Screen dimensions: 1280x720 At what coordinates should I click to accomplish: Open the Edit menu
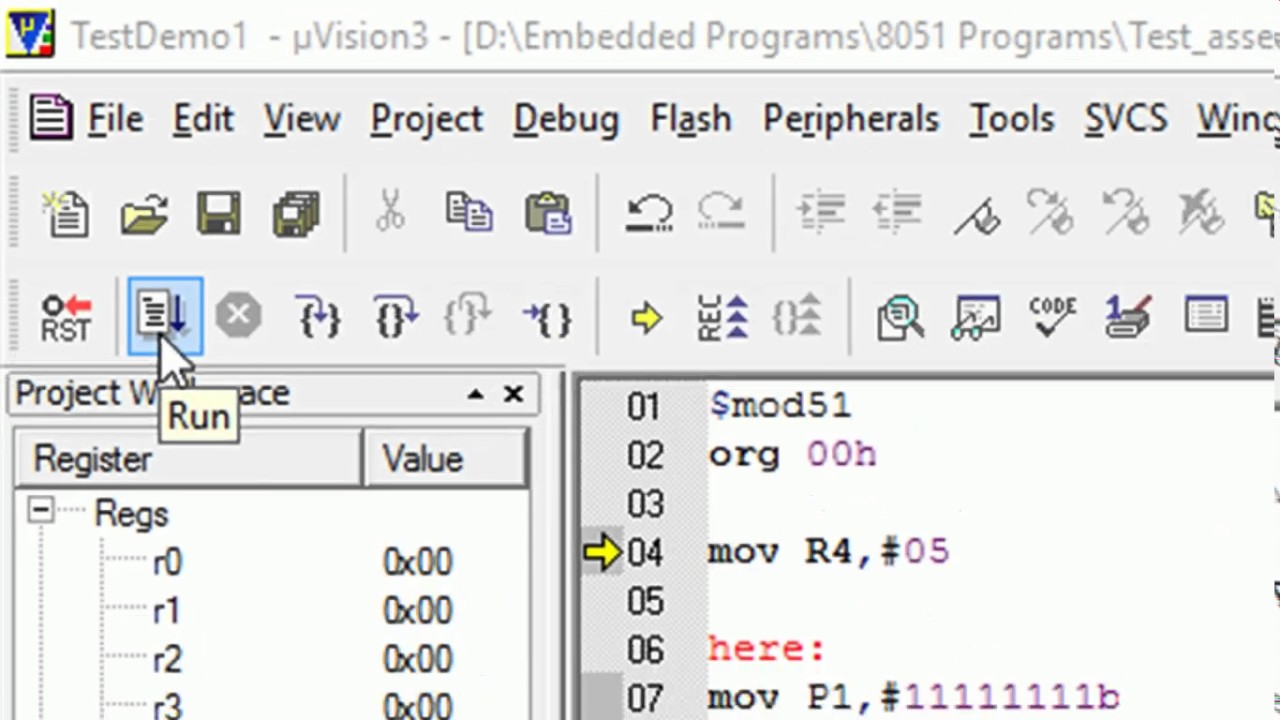(x=203, y=119)
